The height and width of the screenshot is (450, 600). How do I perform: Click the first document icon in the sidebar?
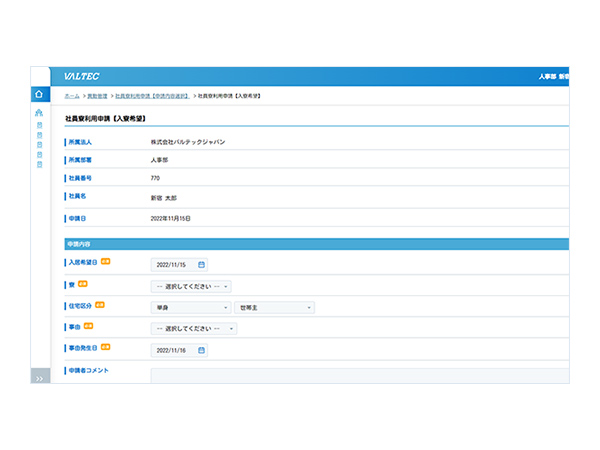[x=39, y=126]
